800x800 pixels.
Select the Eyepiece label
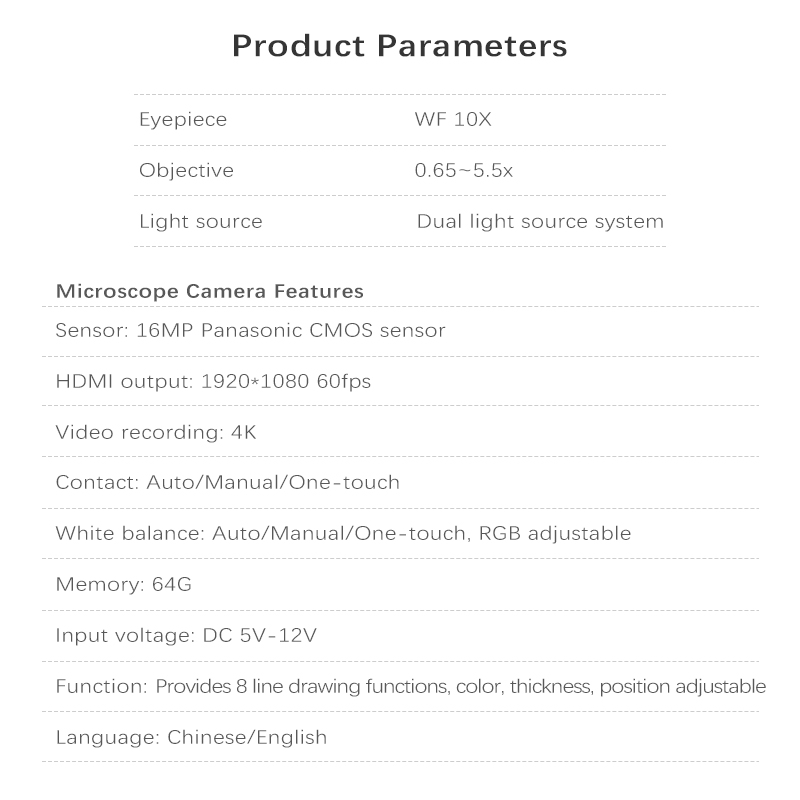[x=183, y=120]
